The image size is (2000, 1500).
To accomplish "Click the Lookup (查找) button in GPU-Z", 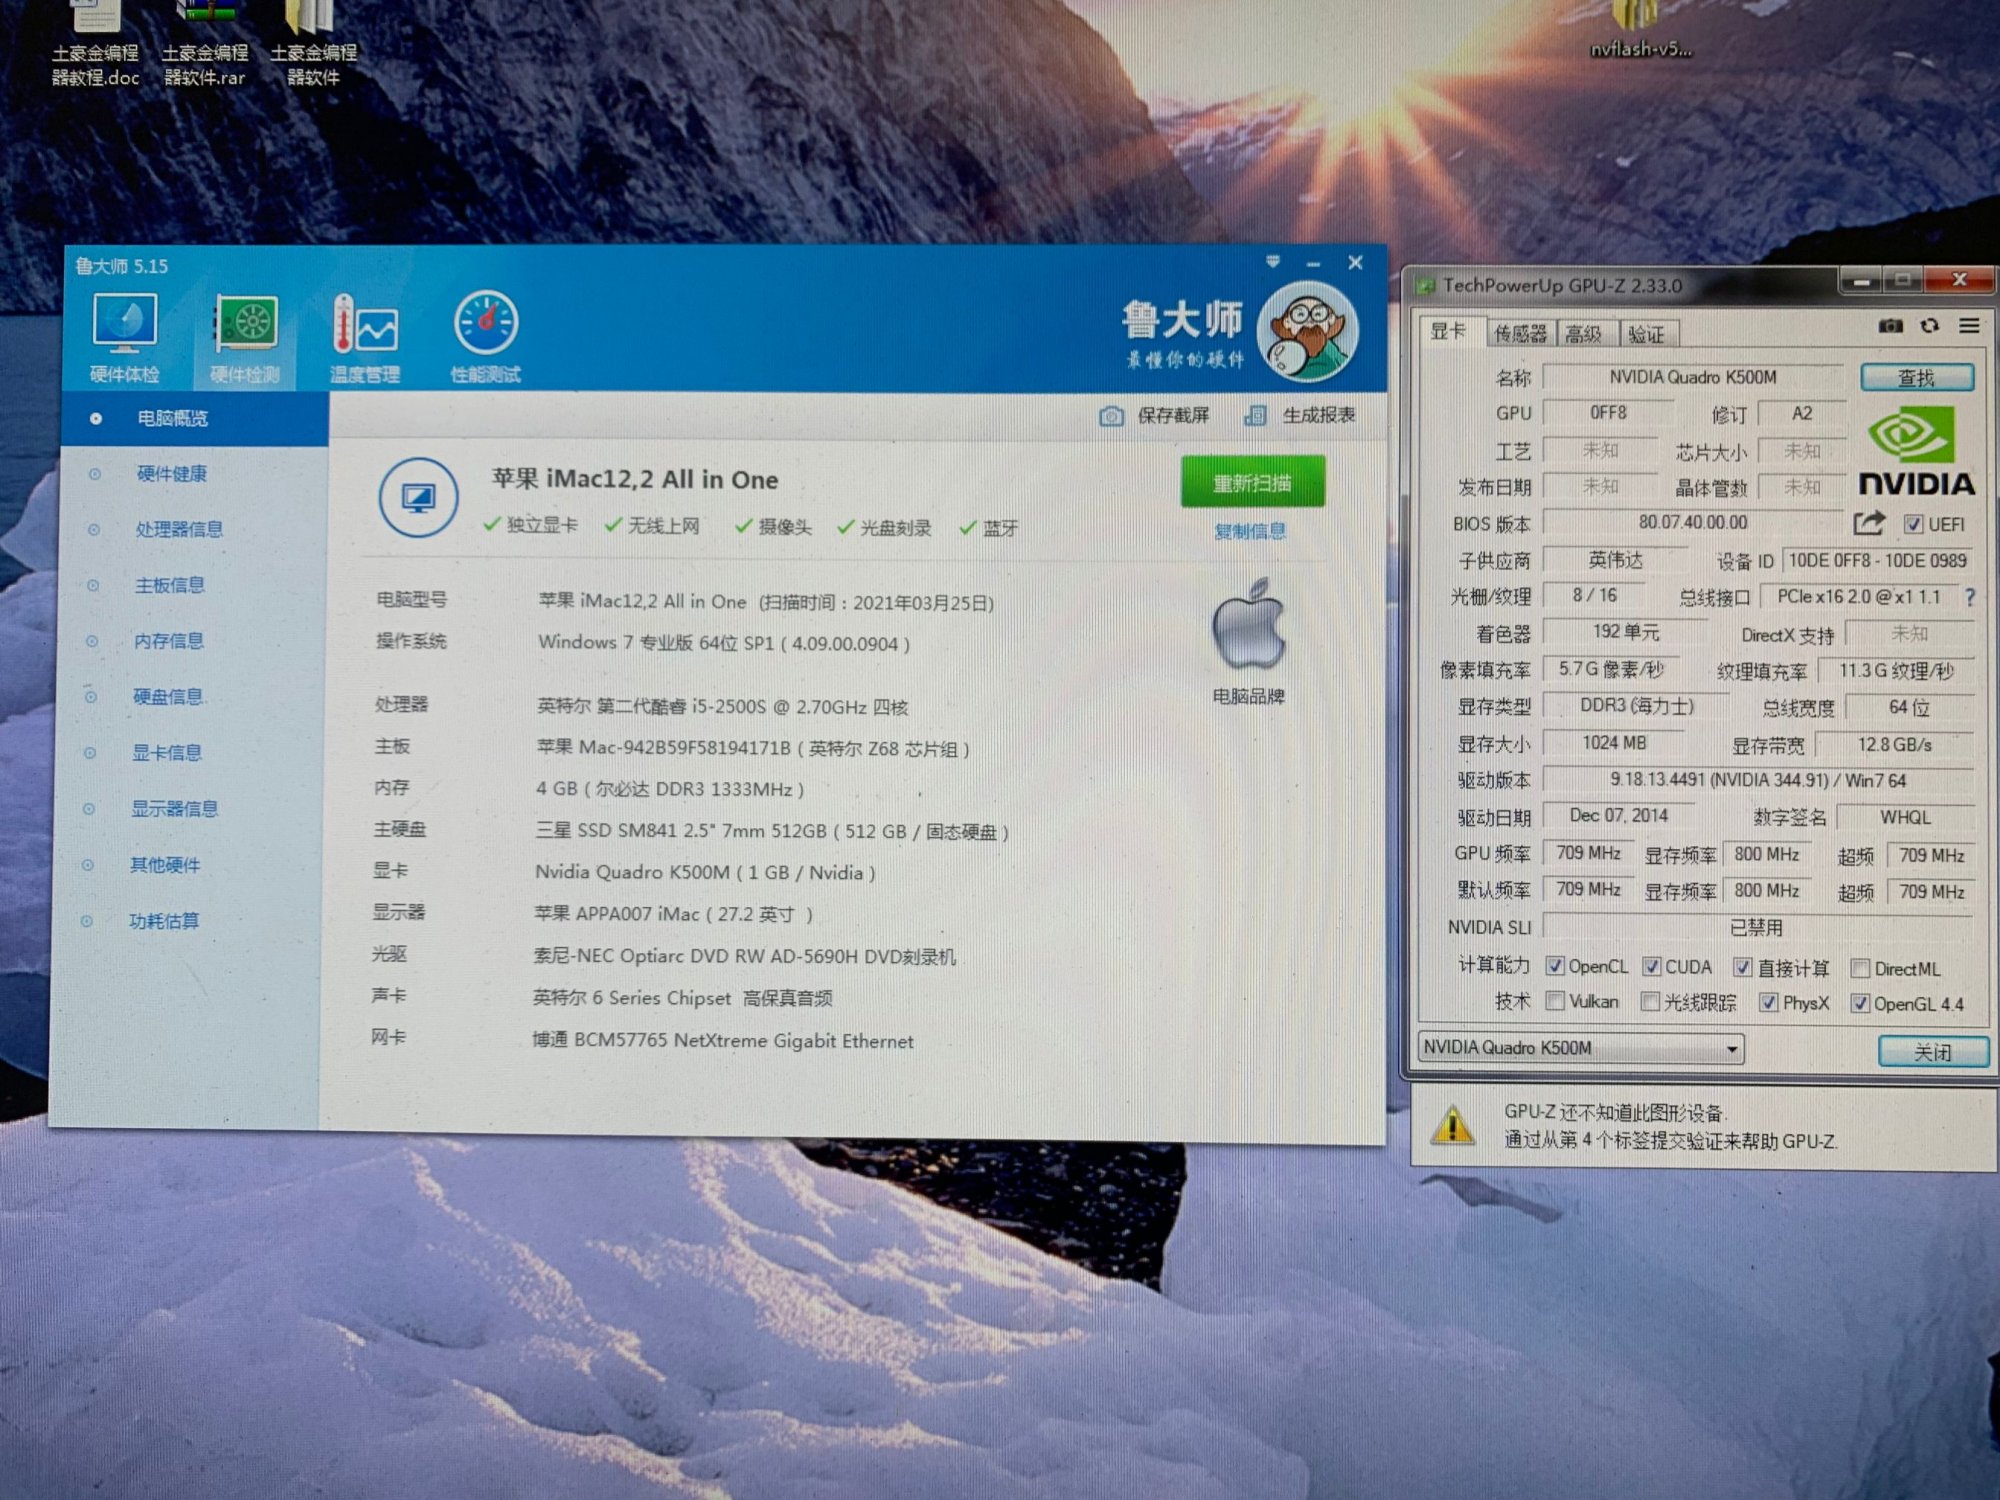I will point(1916,378).
